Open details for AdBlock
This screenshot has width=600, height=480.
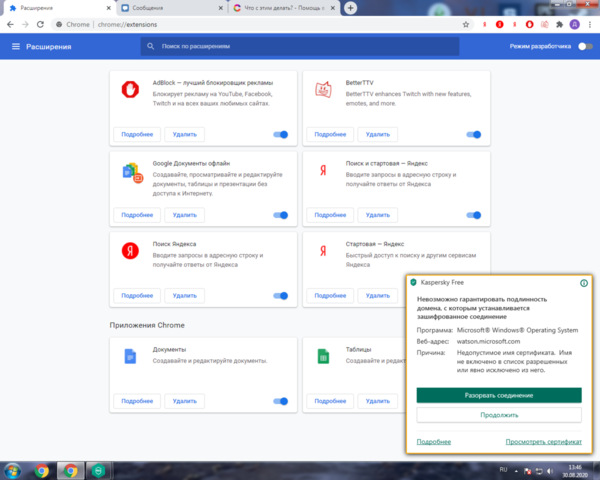[x=137, y=134]
